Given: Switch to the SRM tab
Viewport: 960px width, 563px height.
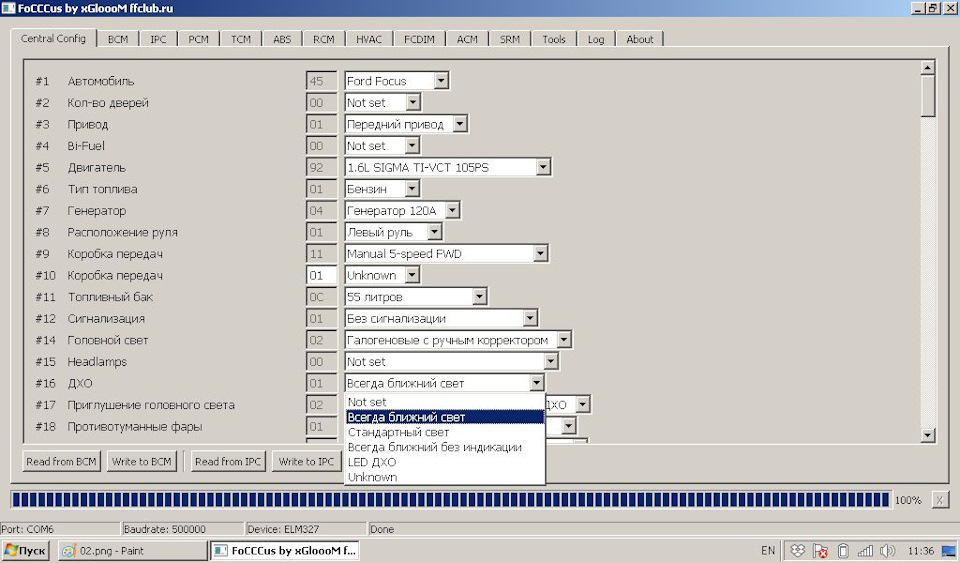Looking at the screenshot, I should click(509, 39).
